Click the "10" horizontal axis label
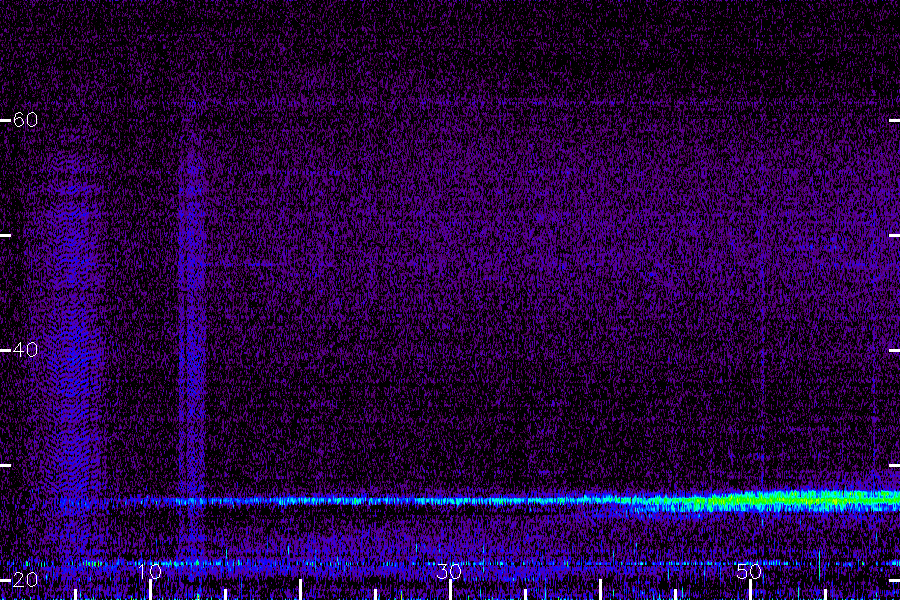The height and width of the screenshot is (600, 900). (150, 571)
